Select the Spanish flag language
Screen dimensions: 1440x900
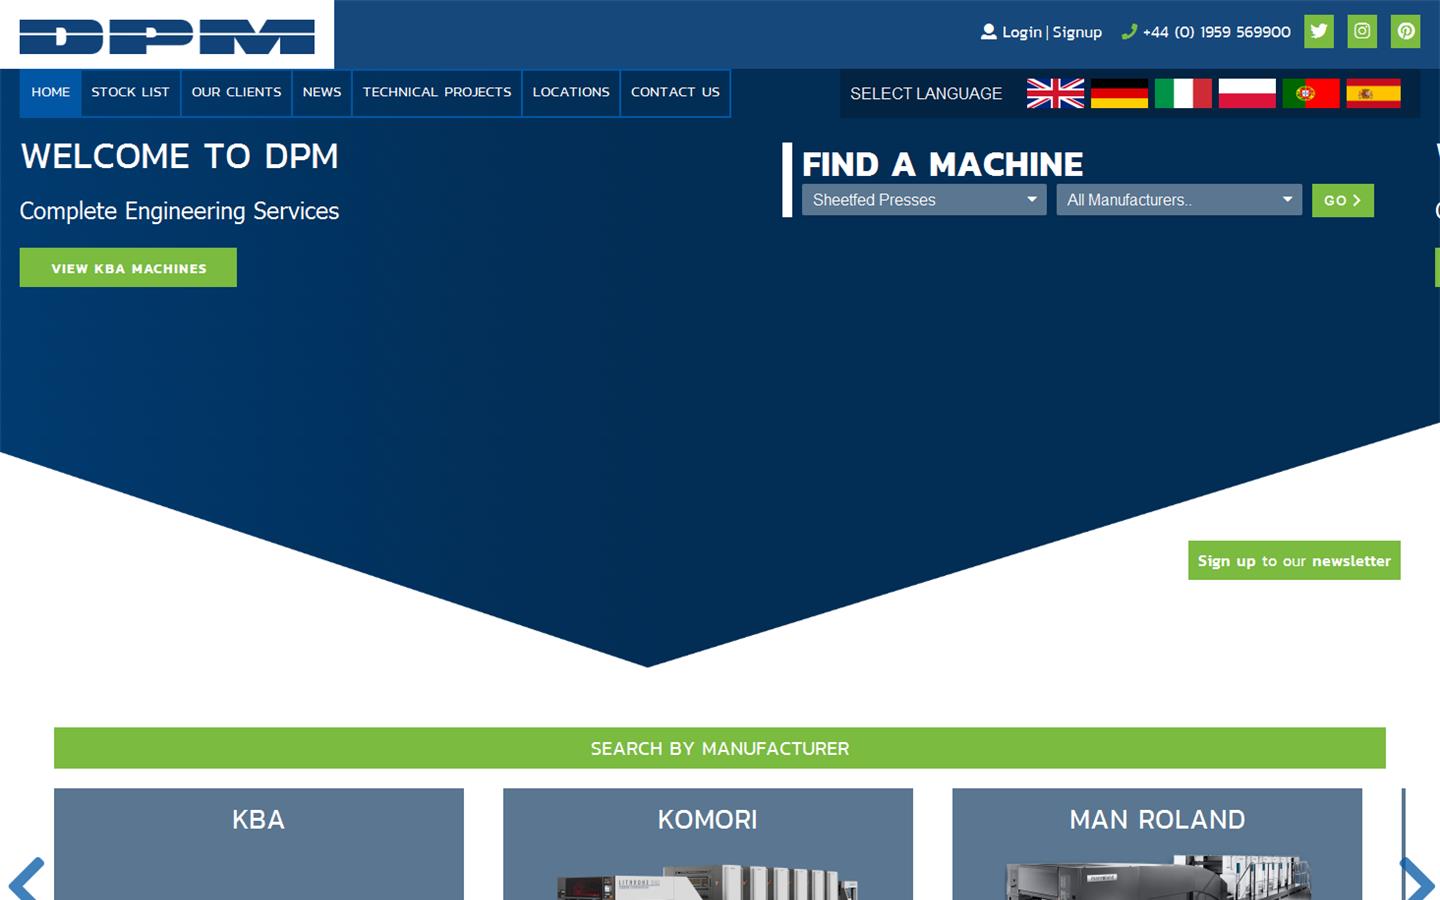click(1373, 93)
